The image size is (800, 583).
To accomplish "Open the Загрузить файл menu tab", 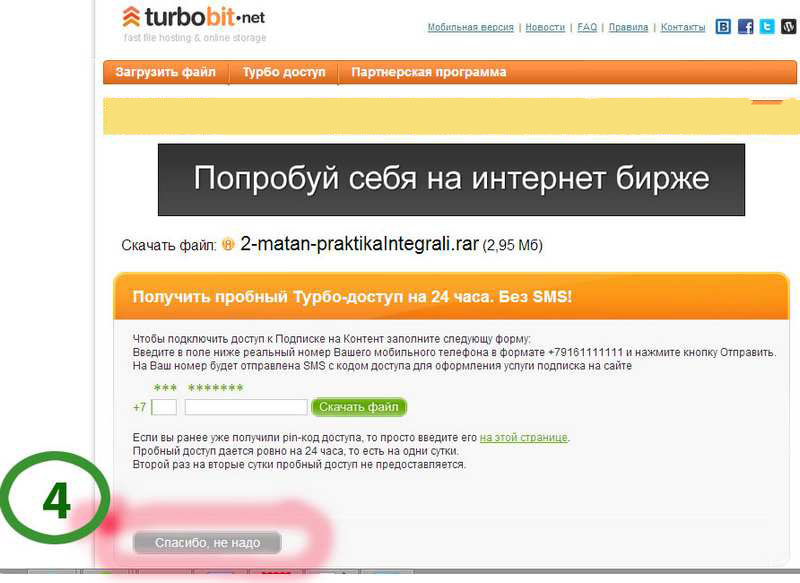I will point(166,72).
